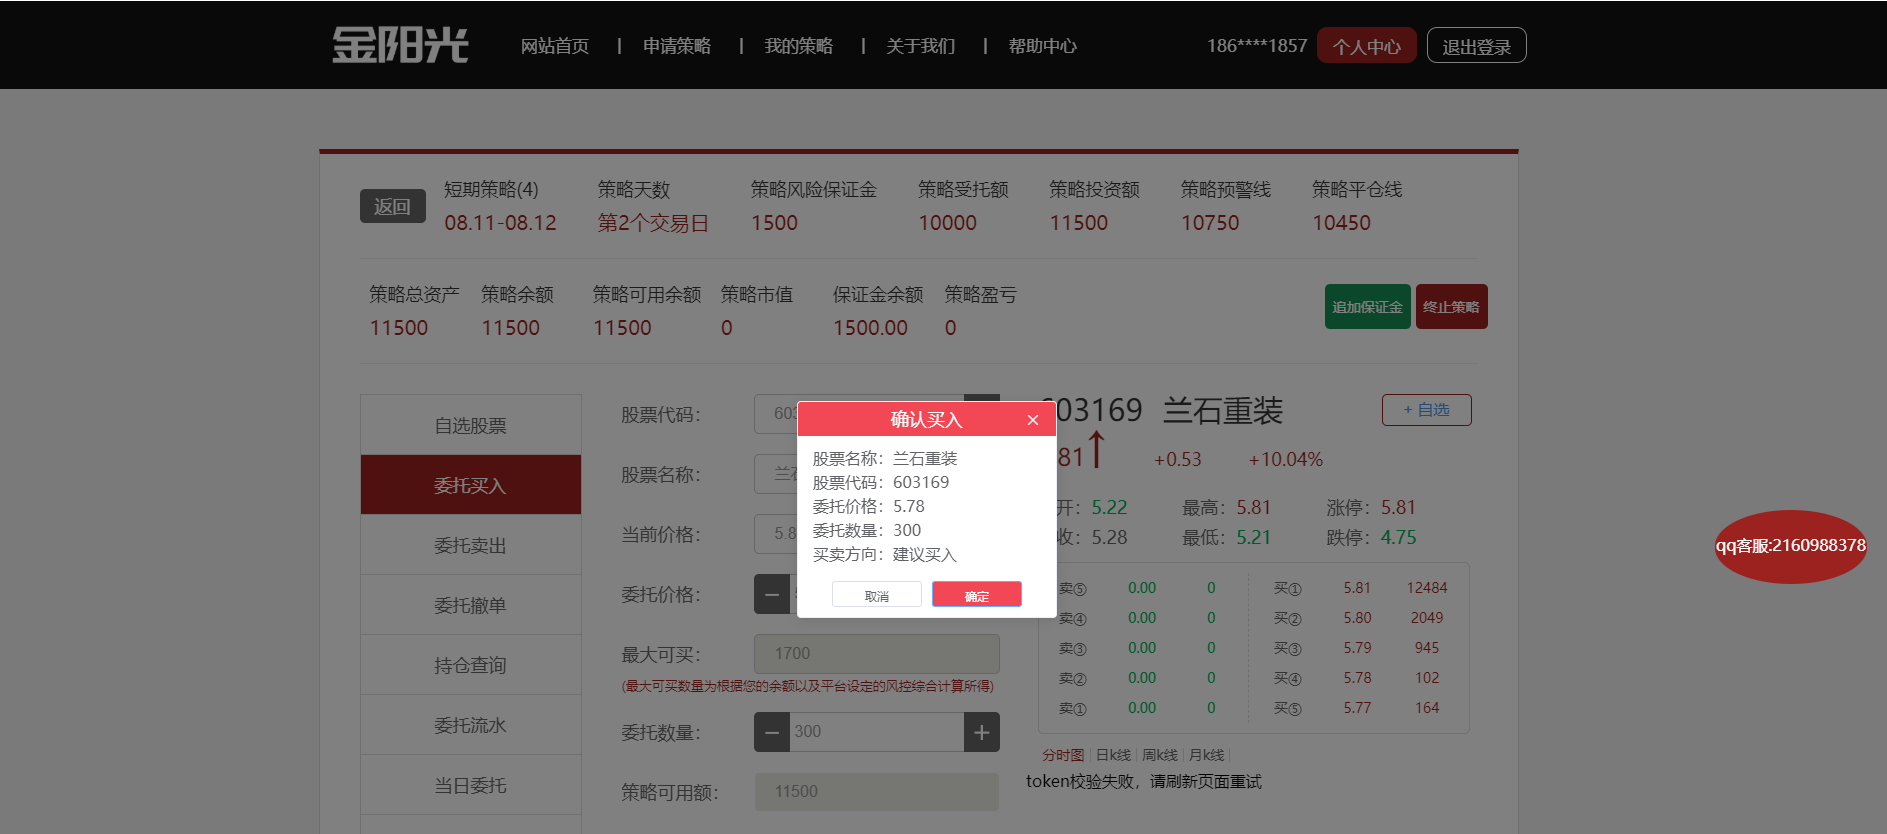The width and height of the screenshot is (1887, 834).
Task: Increase 委托数量 with the plus icon
Action: (x=981, y=732)
